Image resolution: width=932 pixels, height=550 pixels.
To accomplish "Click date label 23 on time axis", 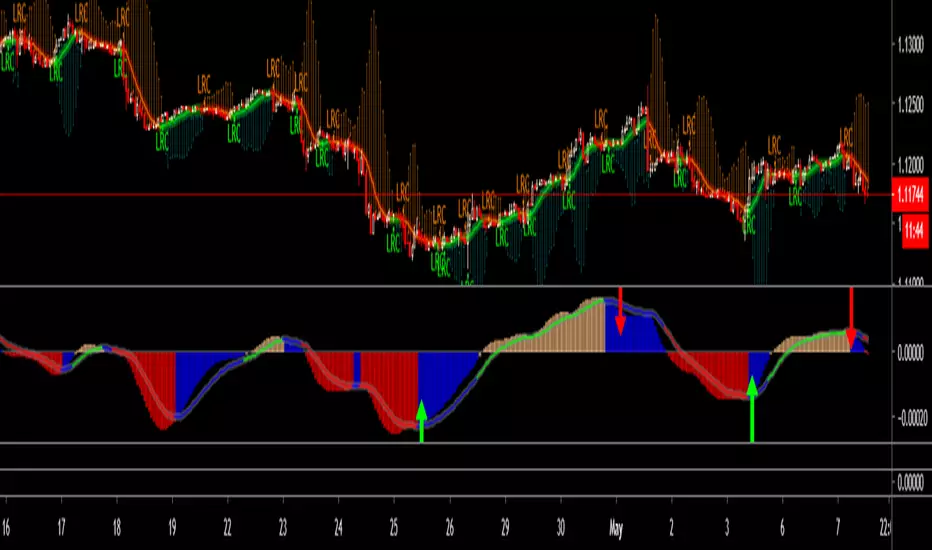I will (282, 527).
